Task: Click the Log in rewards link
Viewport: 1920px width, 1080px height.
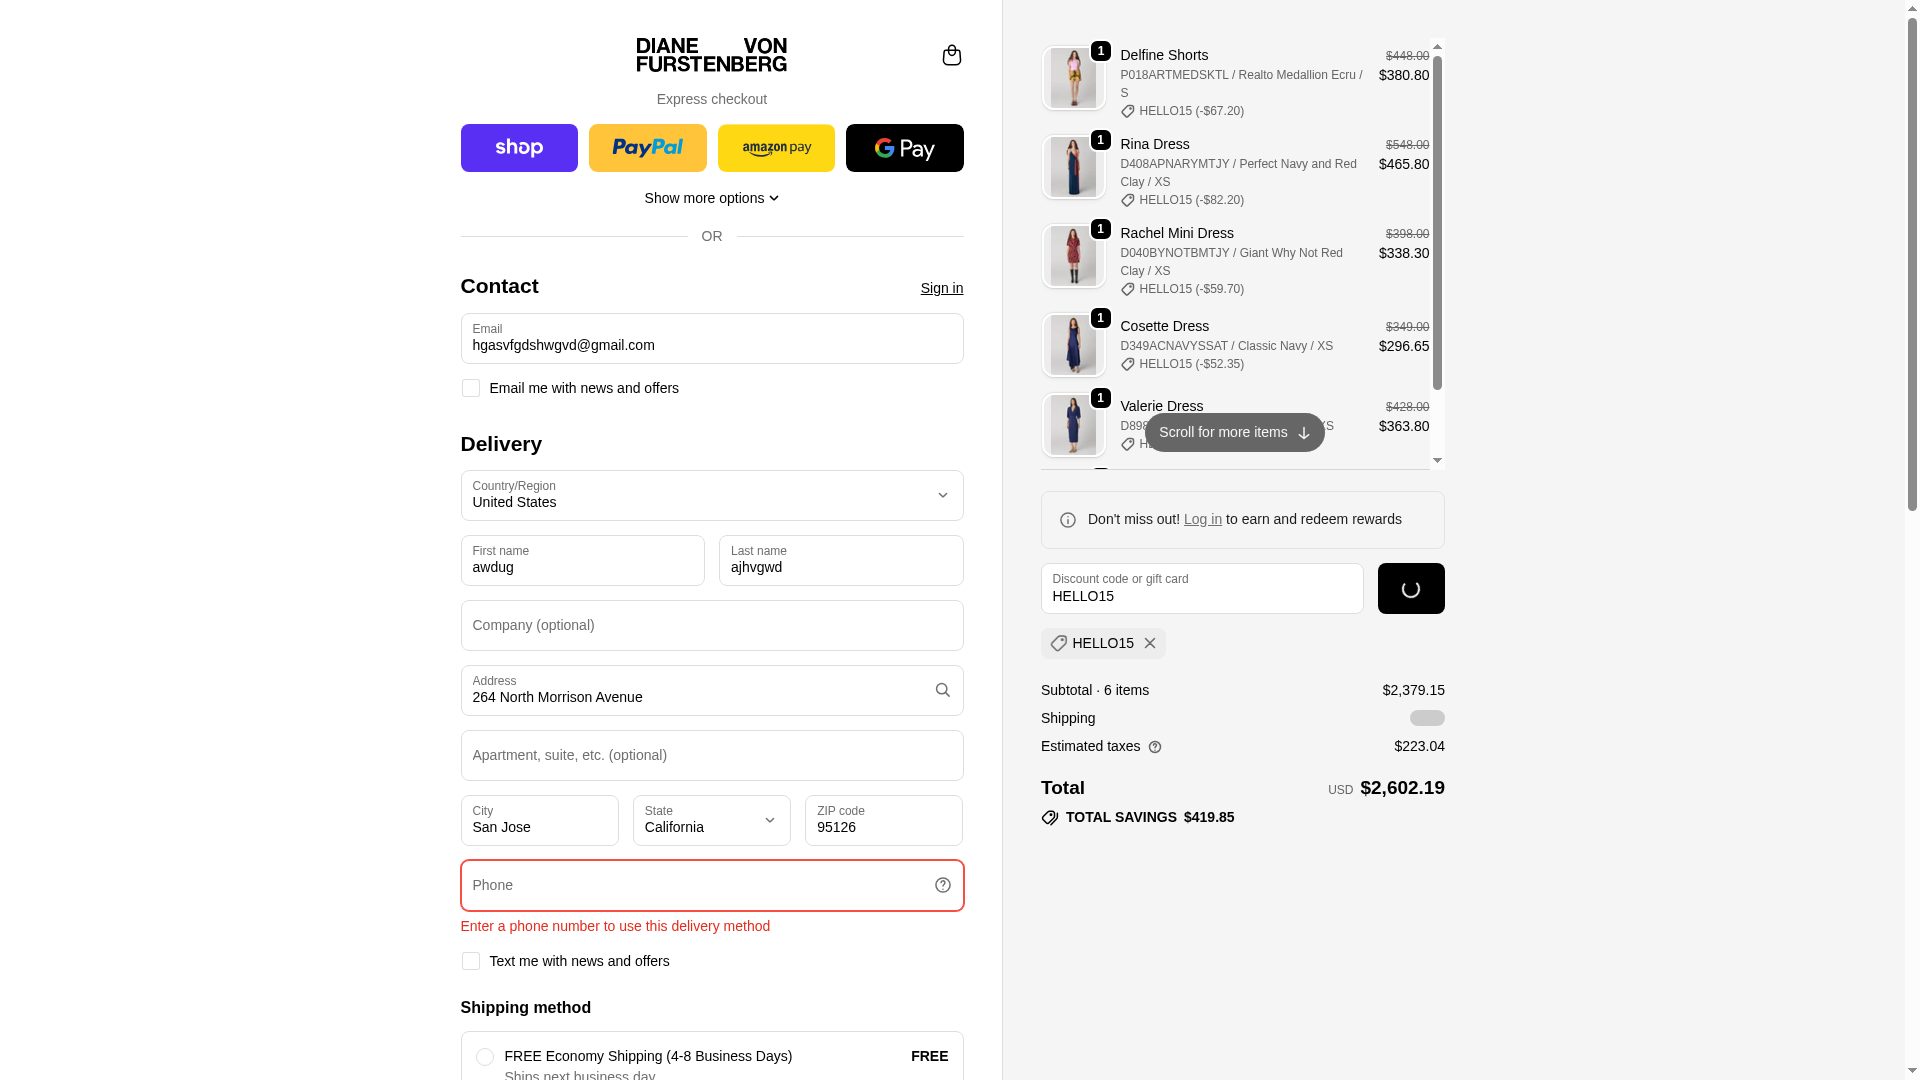Action: (x=1202, y=519)
